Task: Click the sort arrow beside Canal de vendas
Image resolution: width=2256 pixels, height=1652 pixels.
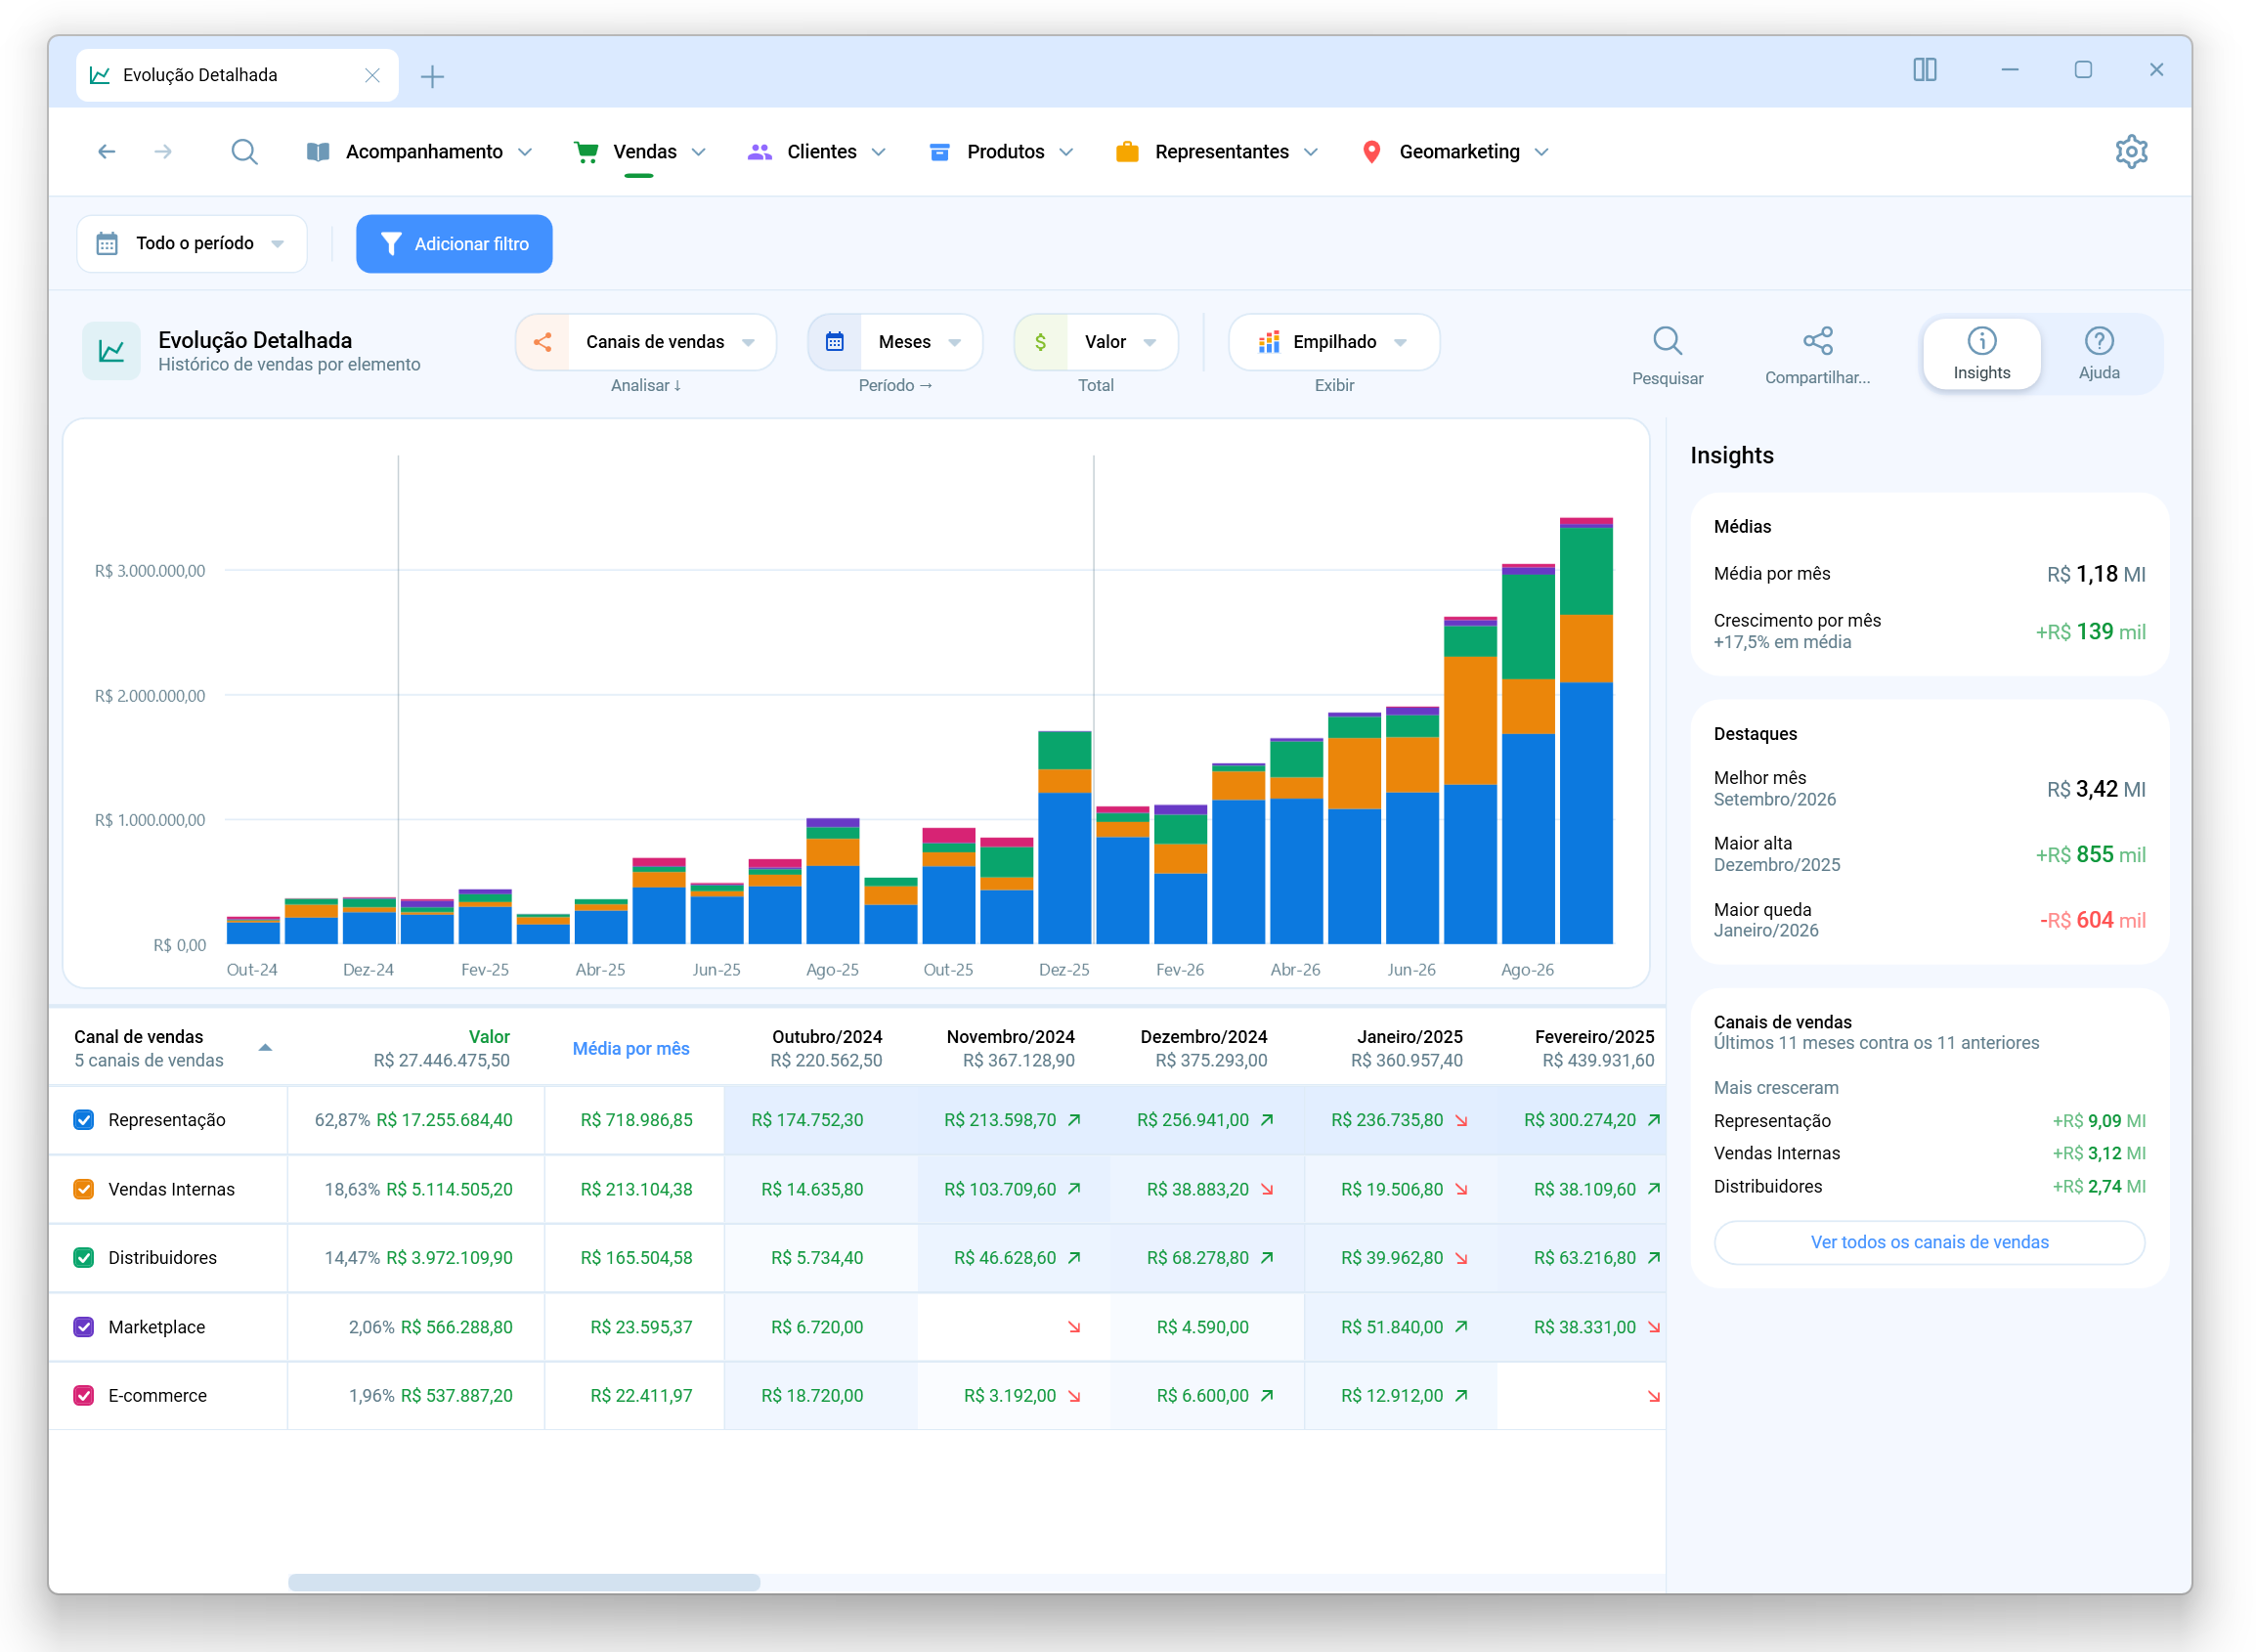Action: pos(265,1048)
